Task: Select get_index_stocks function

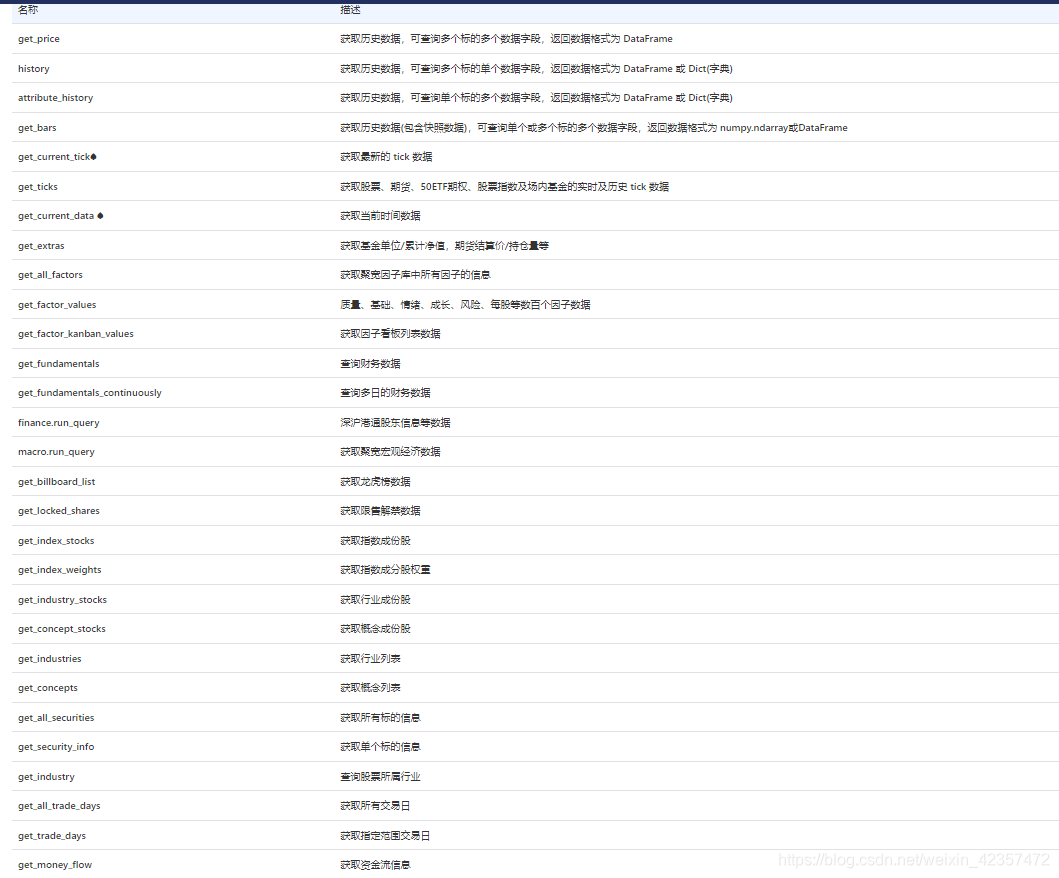Action: [x=56, y=541]
